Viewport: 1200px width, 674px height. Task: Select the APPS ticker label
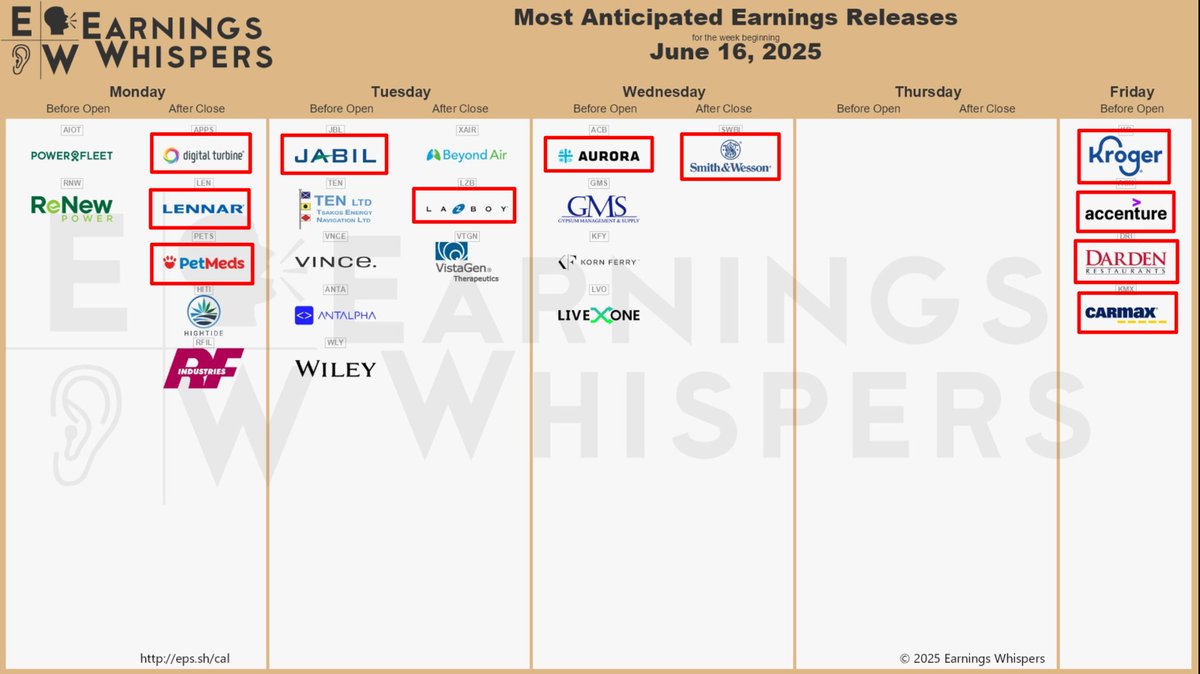click(203, 130)
